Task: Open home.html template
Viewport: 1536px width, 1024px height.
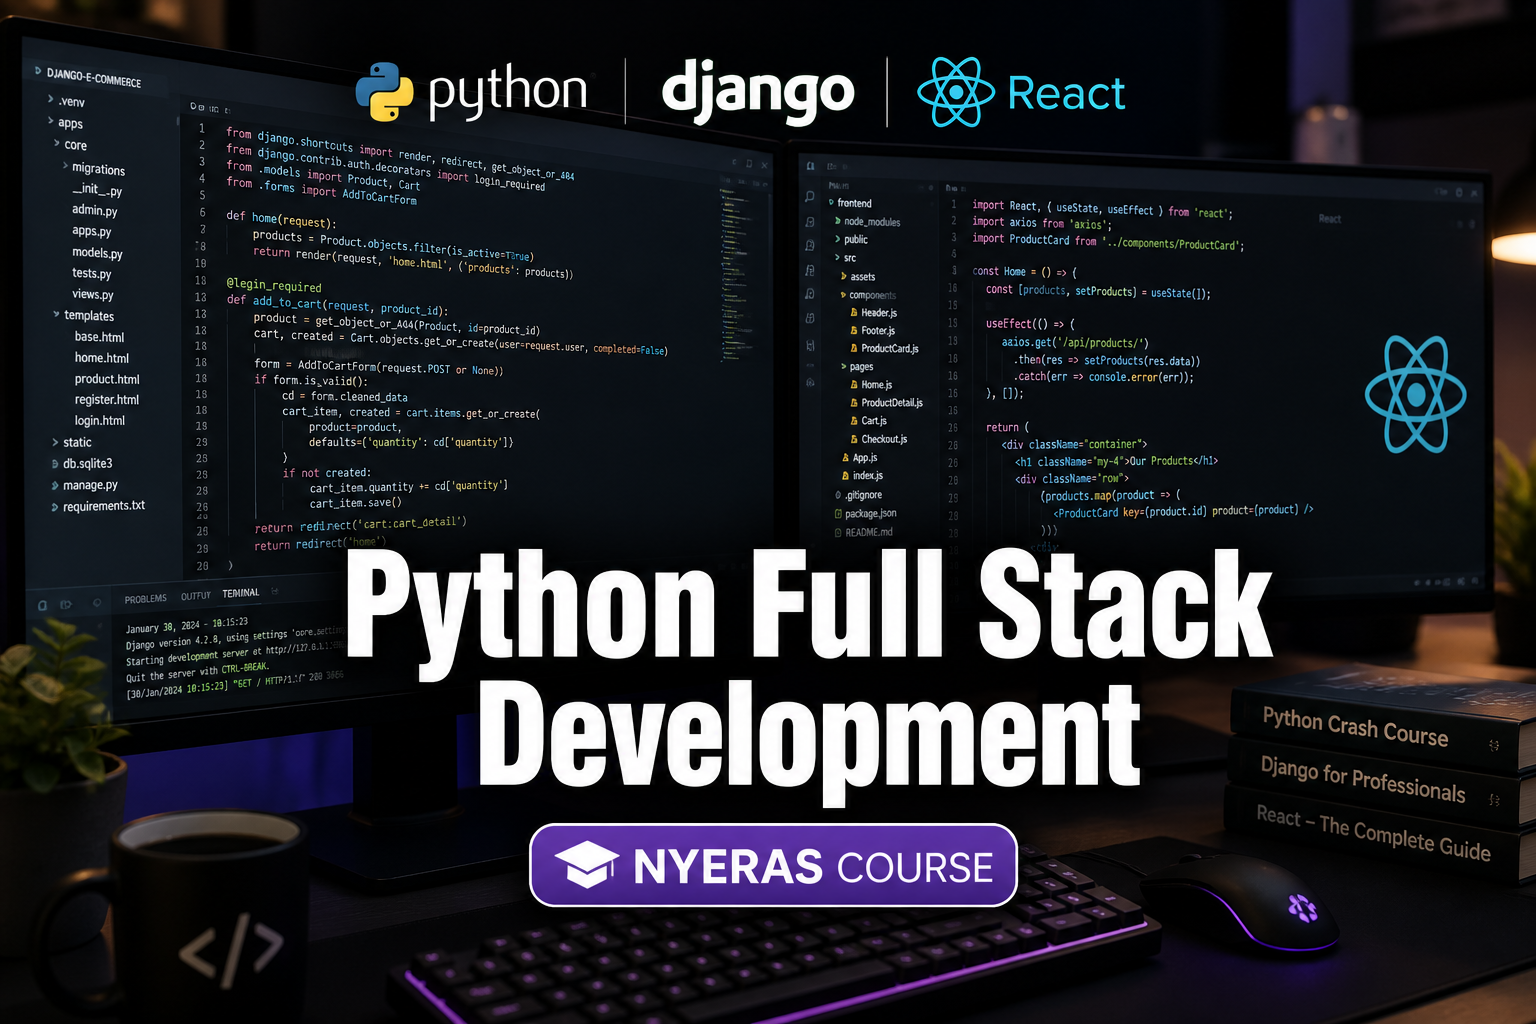Action: coord(102,358)
